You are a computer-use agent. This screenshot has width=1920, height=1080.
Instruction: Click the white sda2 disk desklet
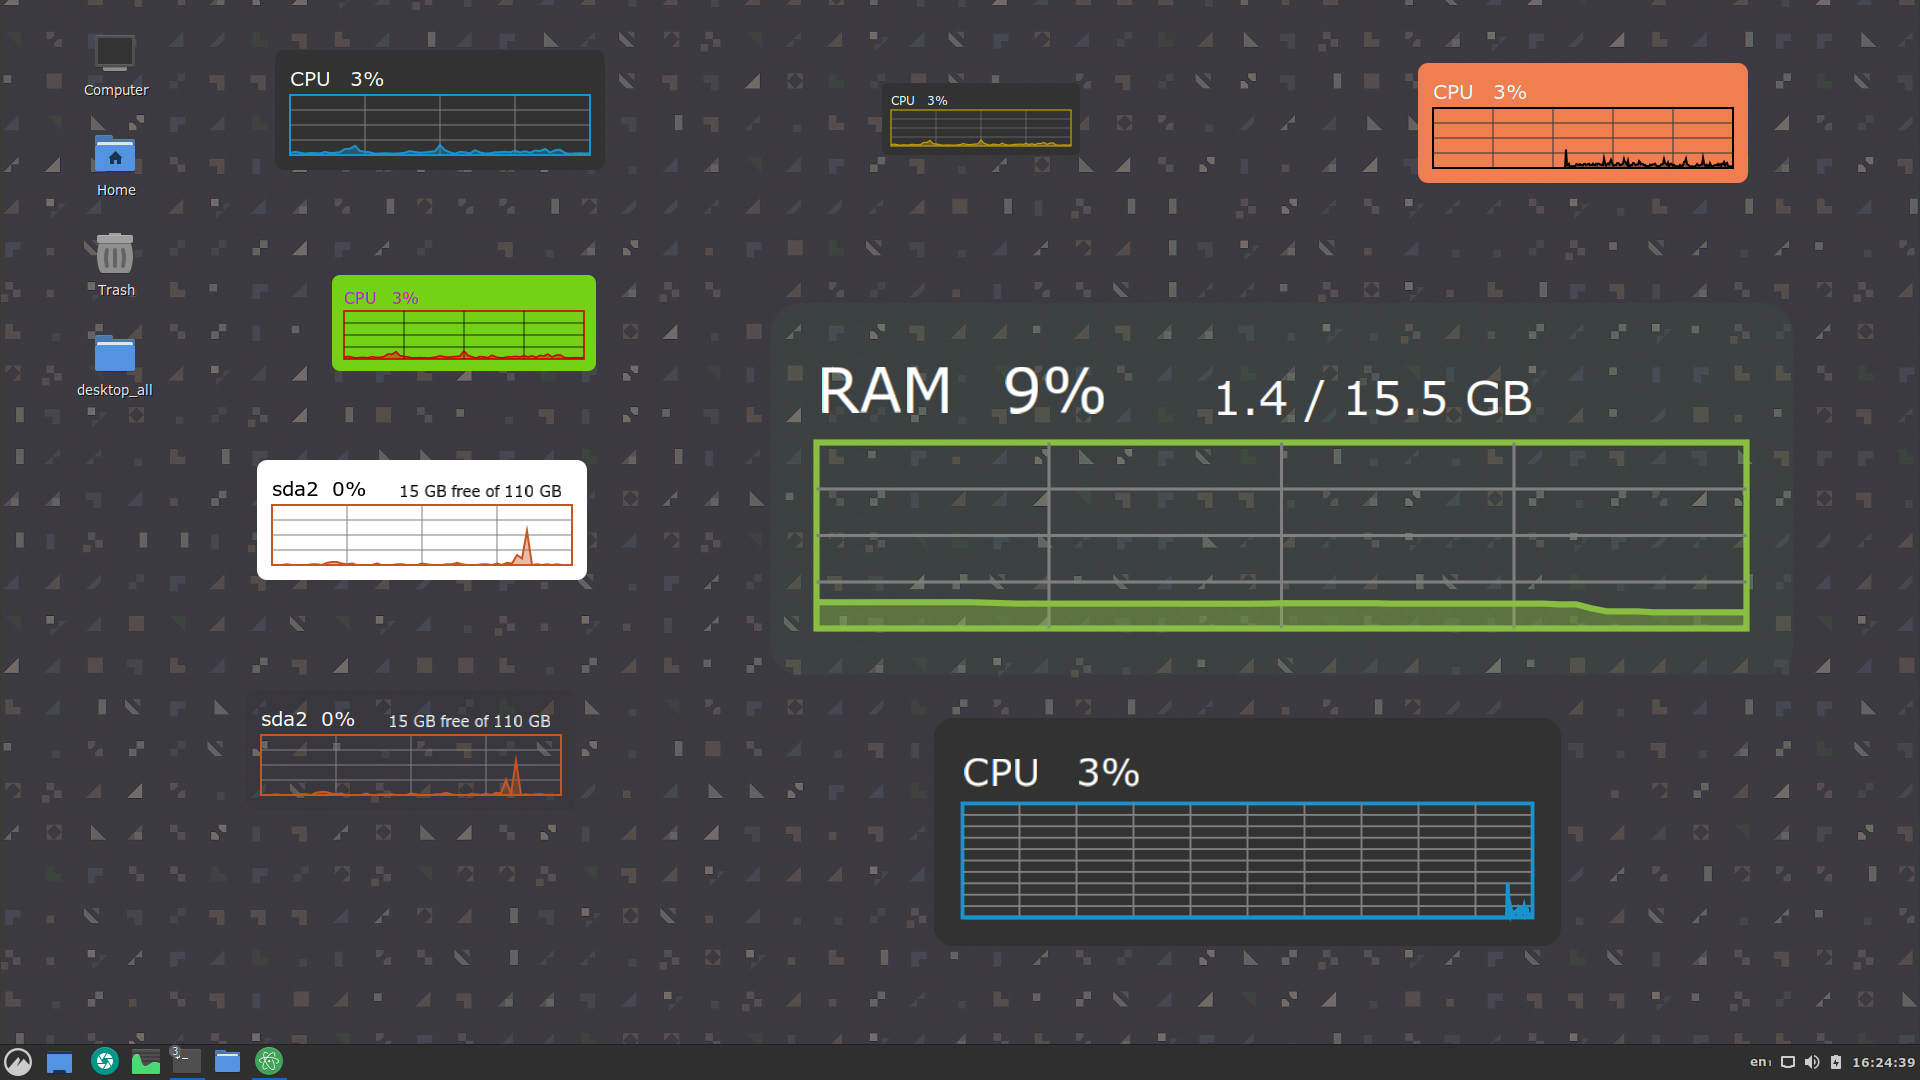pyautogui.click(x=422, y=520)
